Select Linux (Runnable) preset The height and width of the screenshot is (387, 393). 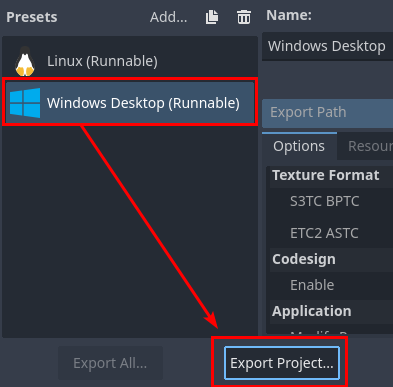pos(130,61)
